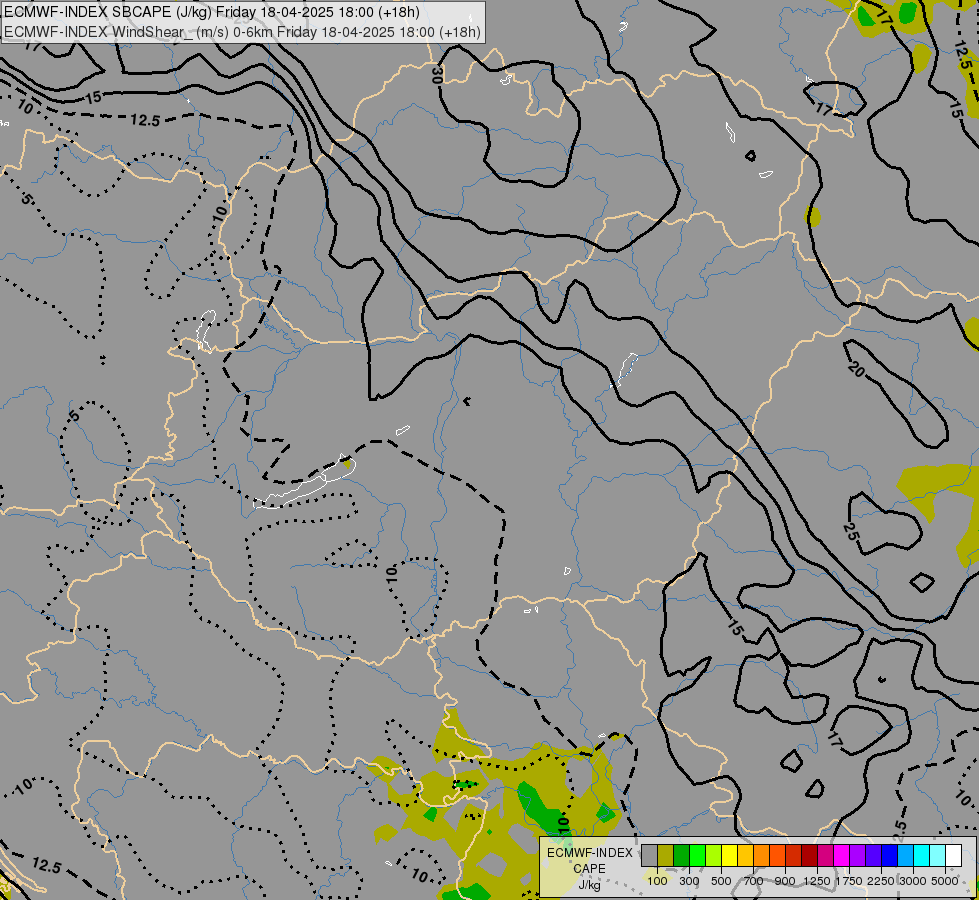Click the purple swatch right of 1750

click(858, 856)
